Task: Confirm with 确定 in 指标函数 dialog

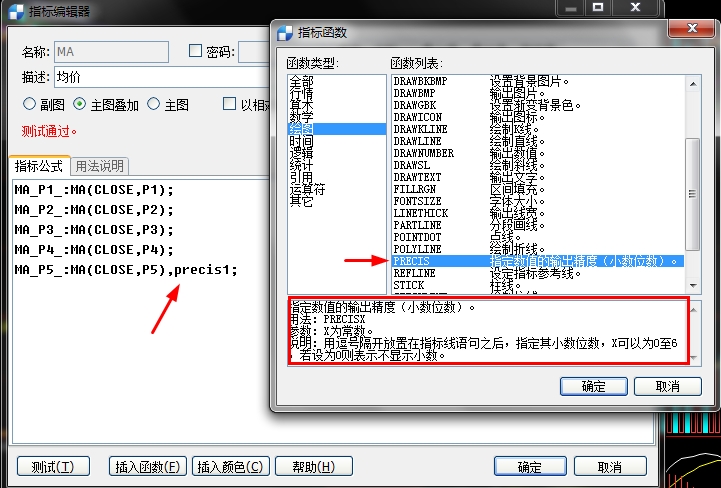Action: pos(593,386)
